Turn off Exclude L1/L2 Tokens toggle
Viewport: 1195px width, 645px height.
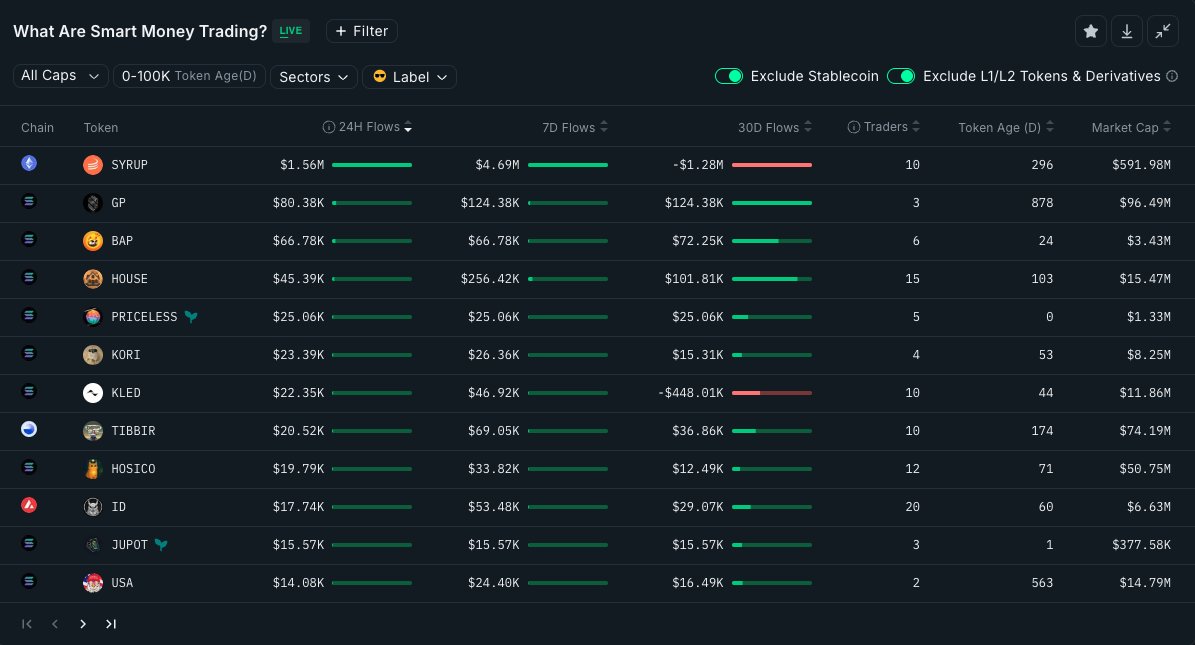click(901, 76)
